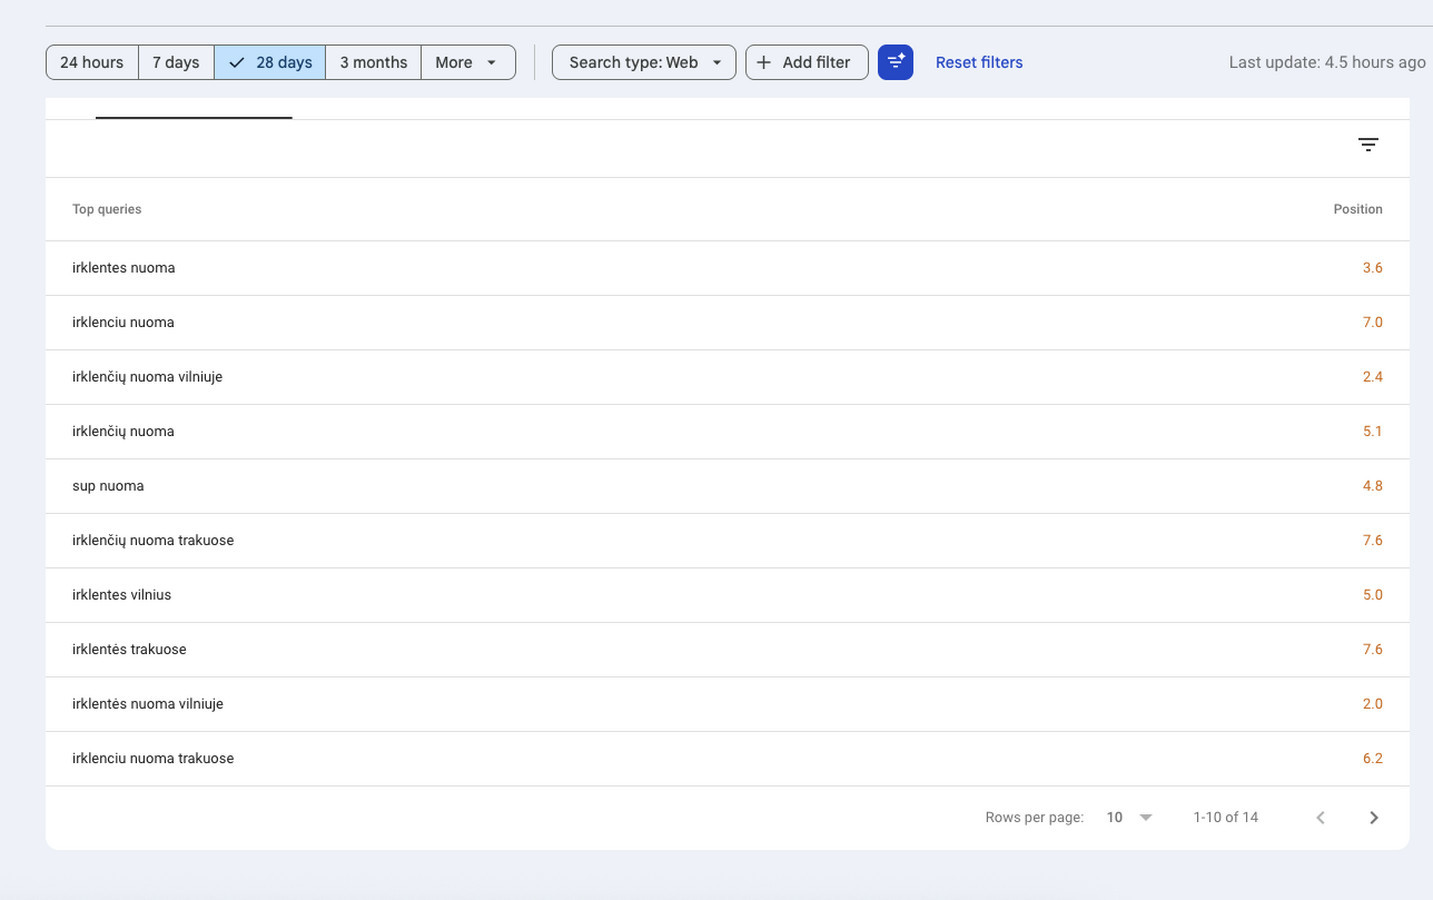Expand the More date range dropdown

pyautogui.click(x=467, y=62)
